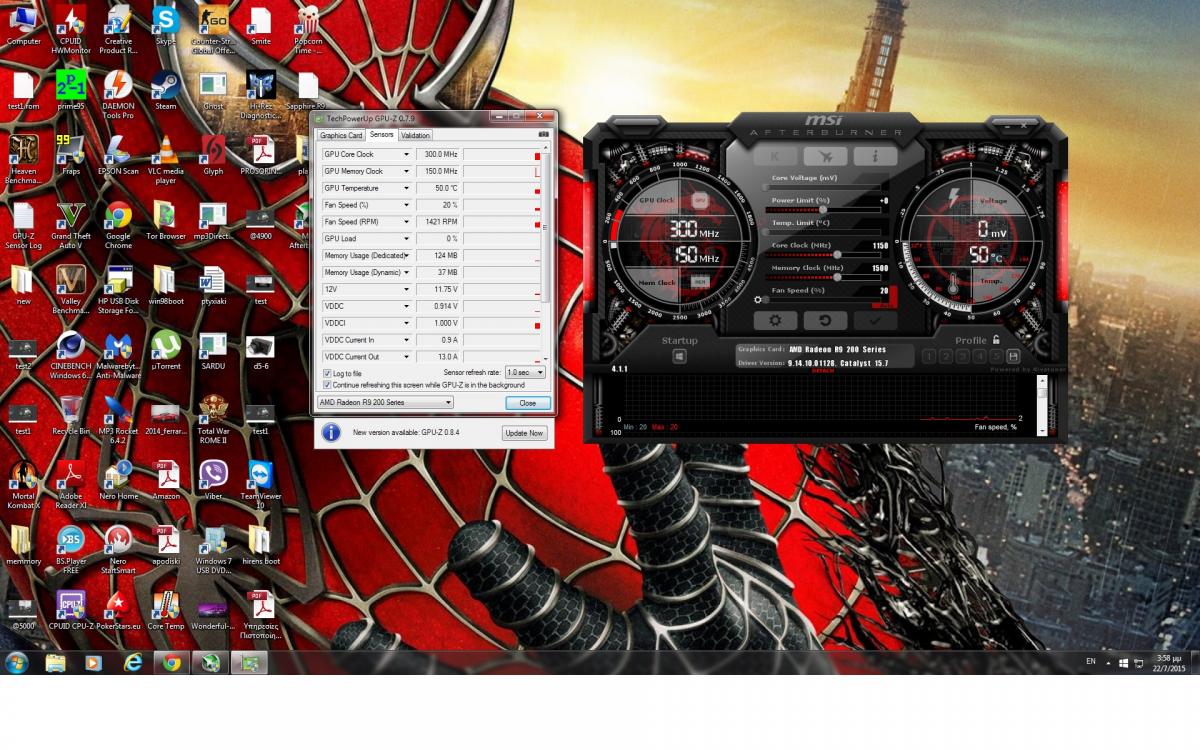Open AMD Radeon R9 200 Series selector
The image size is (1200, 750).
[x=385, y=402]
